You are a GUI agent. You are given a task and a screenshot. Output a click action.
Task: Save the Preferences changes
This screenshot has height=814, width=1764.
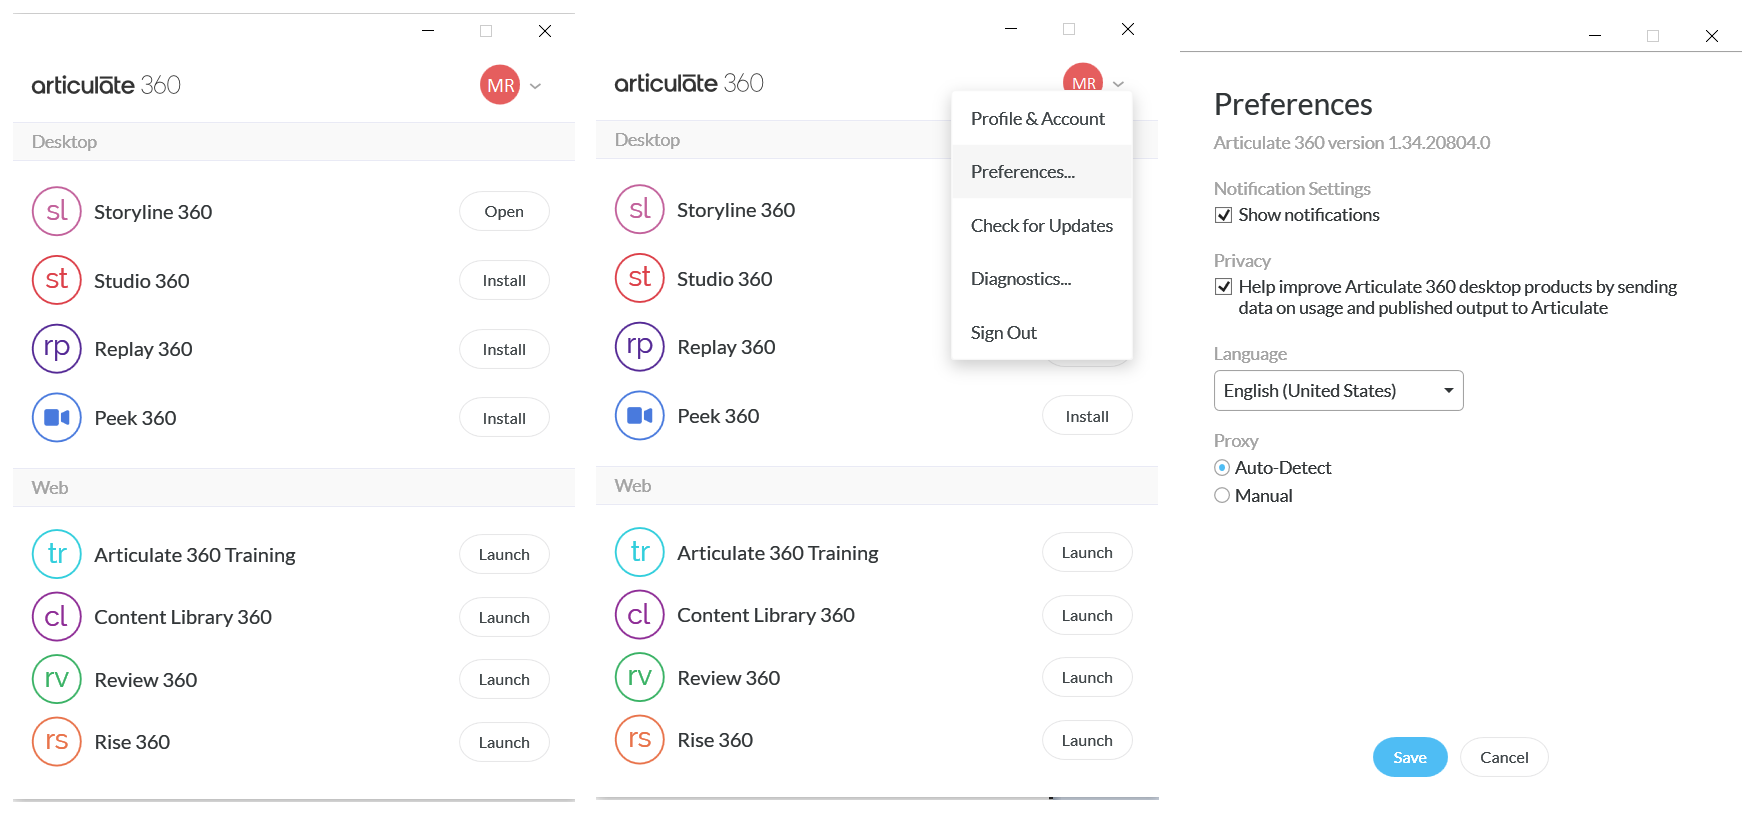[x=1410, y=758]
